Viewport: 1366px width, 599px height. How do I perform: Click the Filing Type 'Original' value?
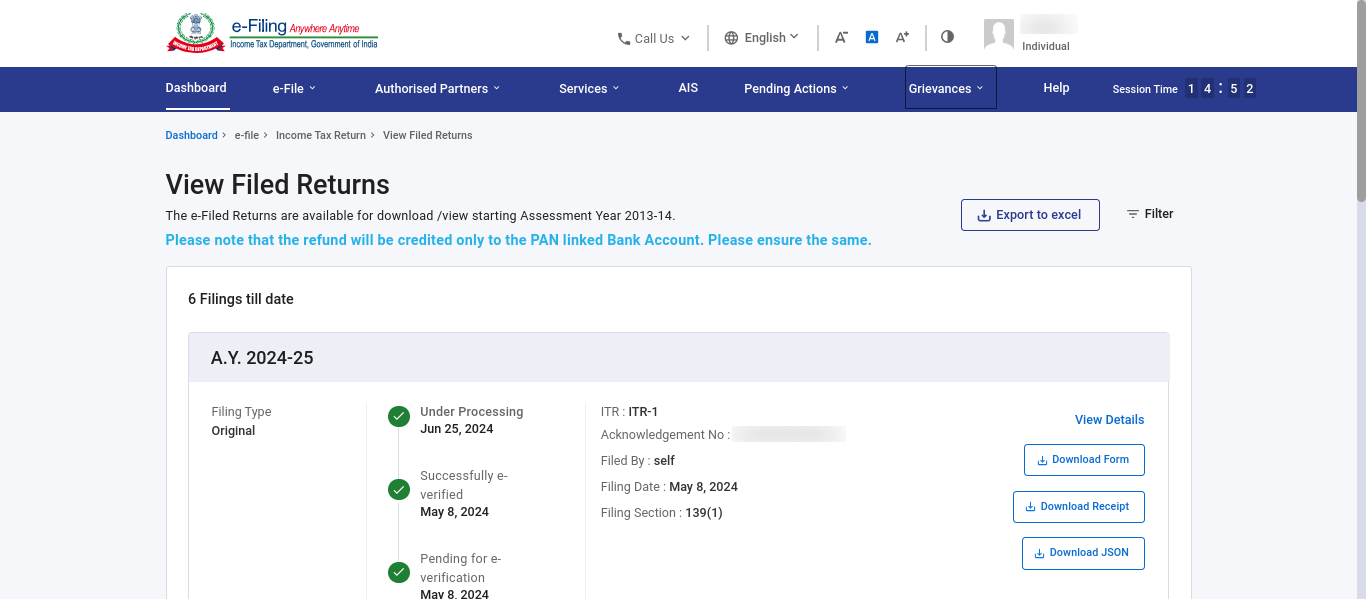pos(233,431)
